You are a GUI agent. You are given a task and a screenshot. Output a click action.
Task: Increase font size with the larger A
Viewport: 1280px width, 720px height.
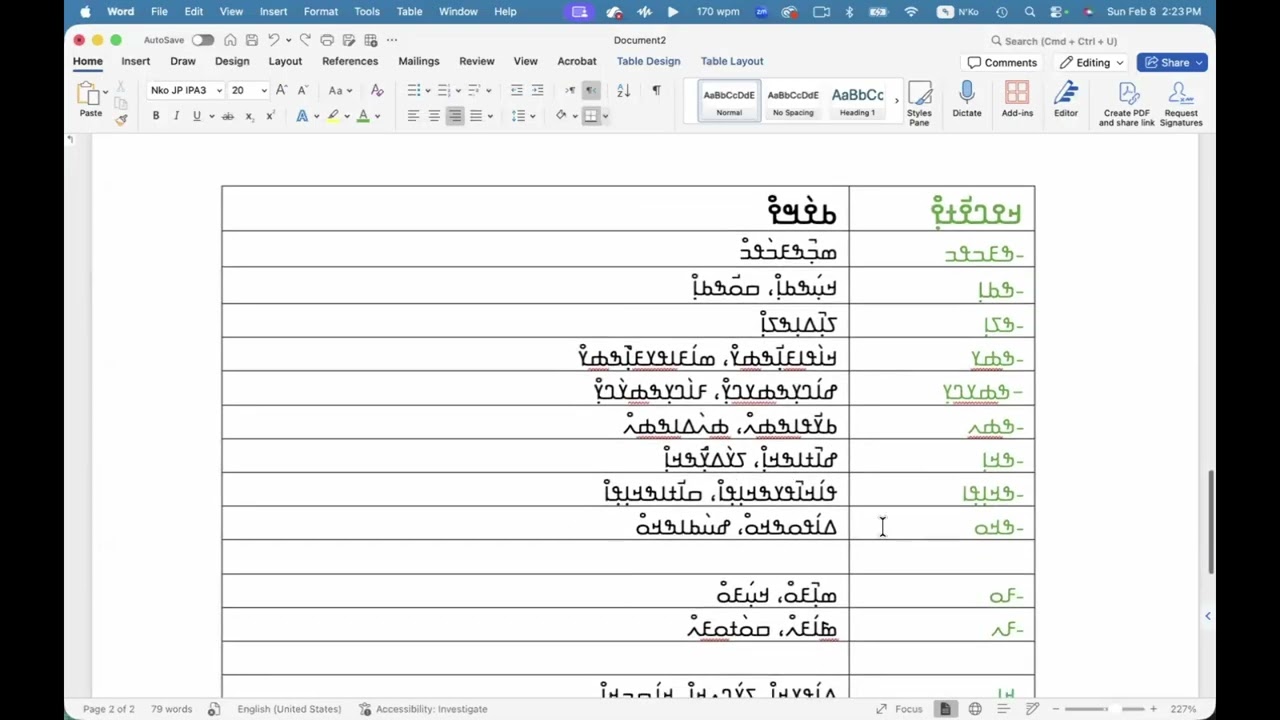(282, 90)
